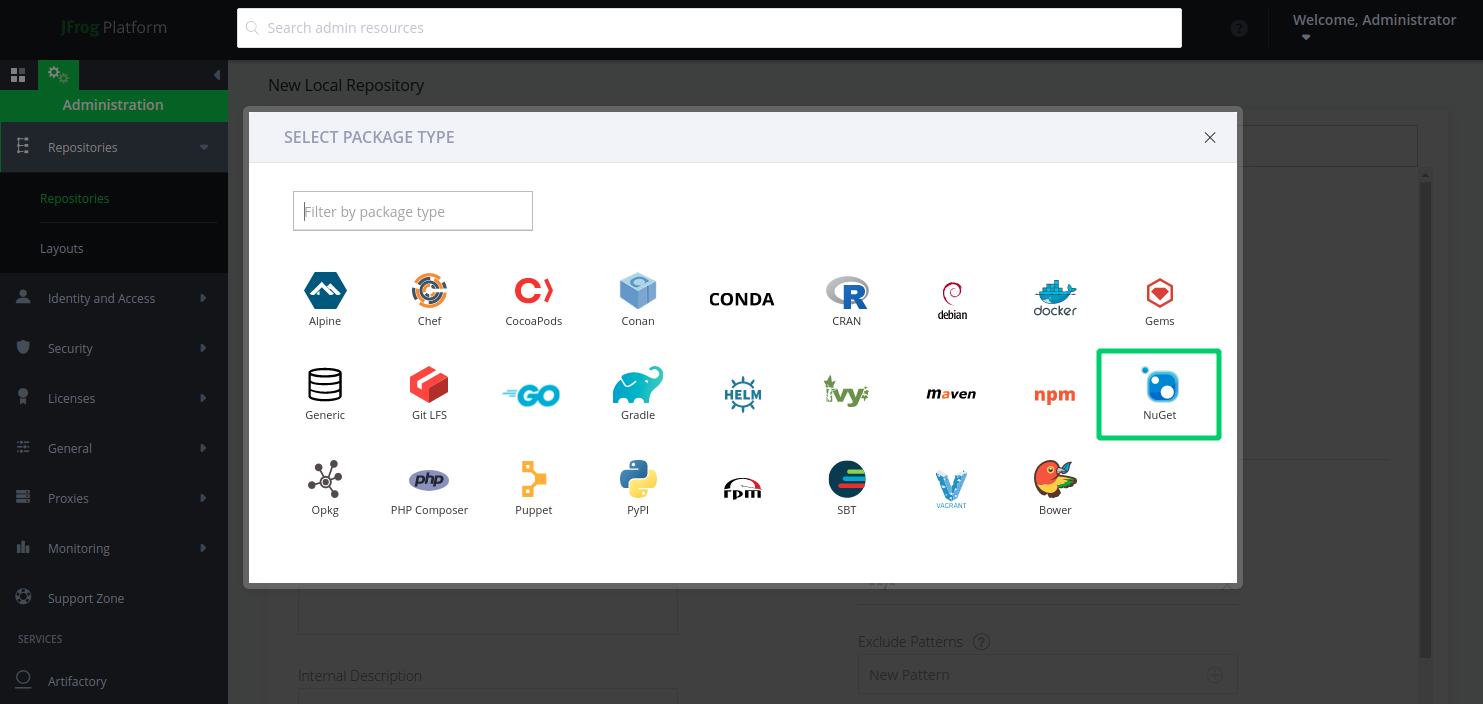Select the Debian package type
1483x704 pixels.
[x=951, y=297]
